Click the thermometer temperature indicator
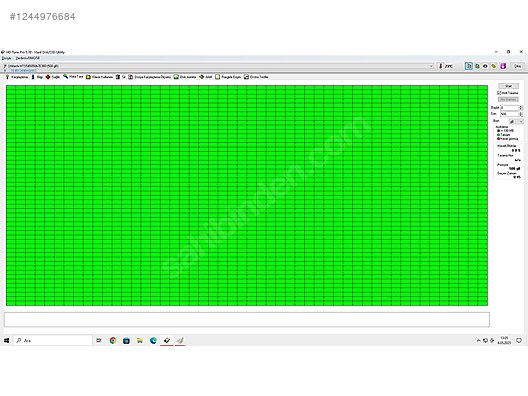 point(440,66)
